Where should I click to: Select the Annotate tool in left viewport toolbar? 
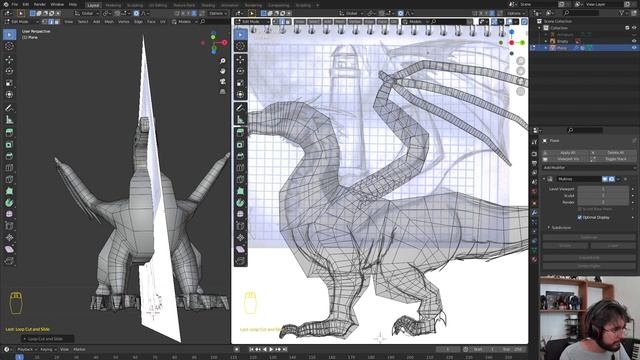click(x=9, y=108)
